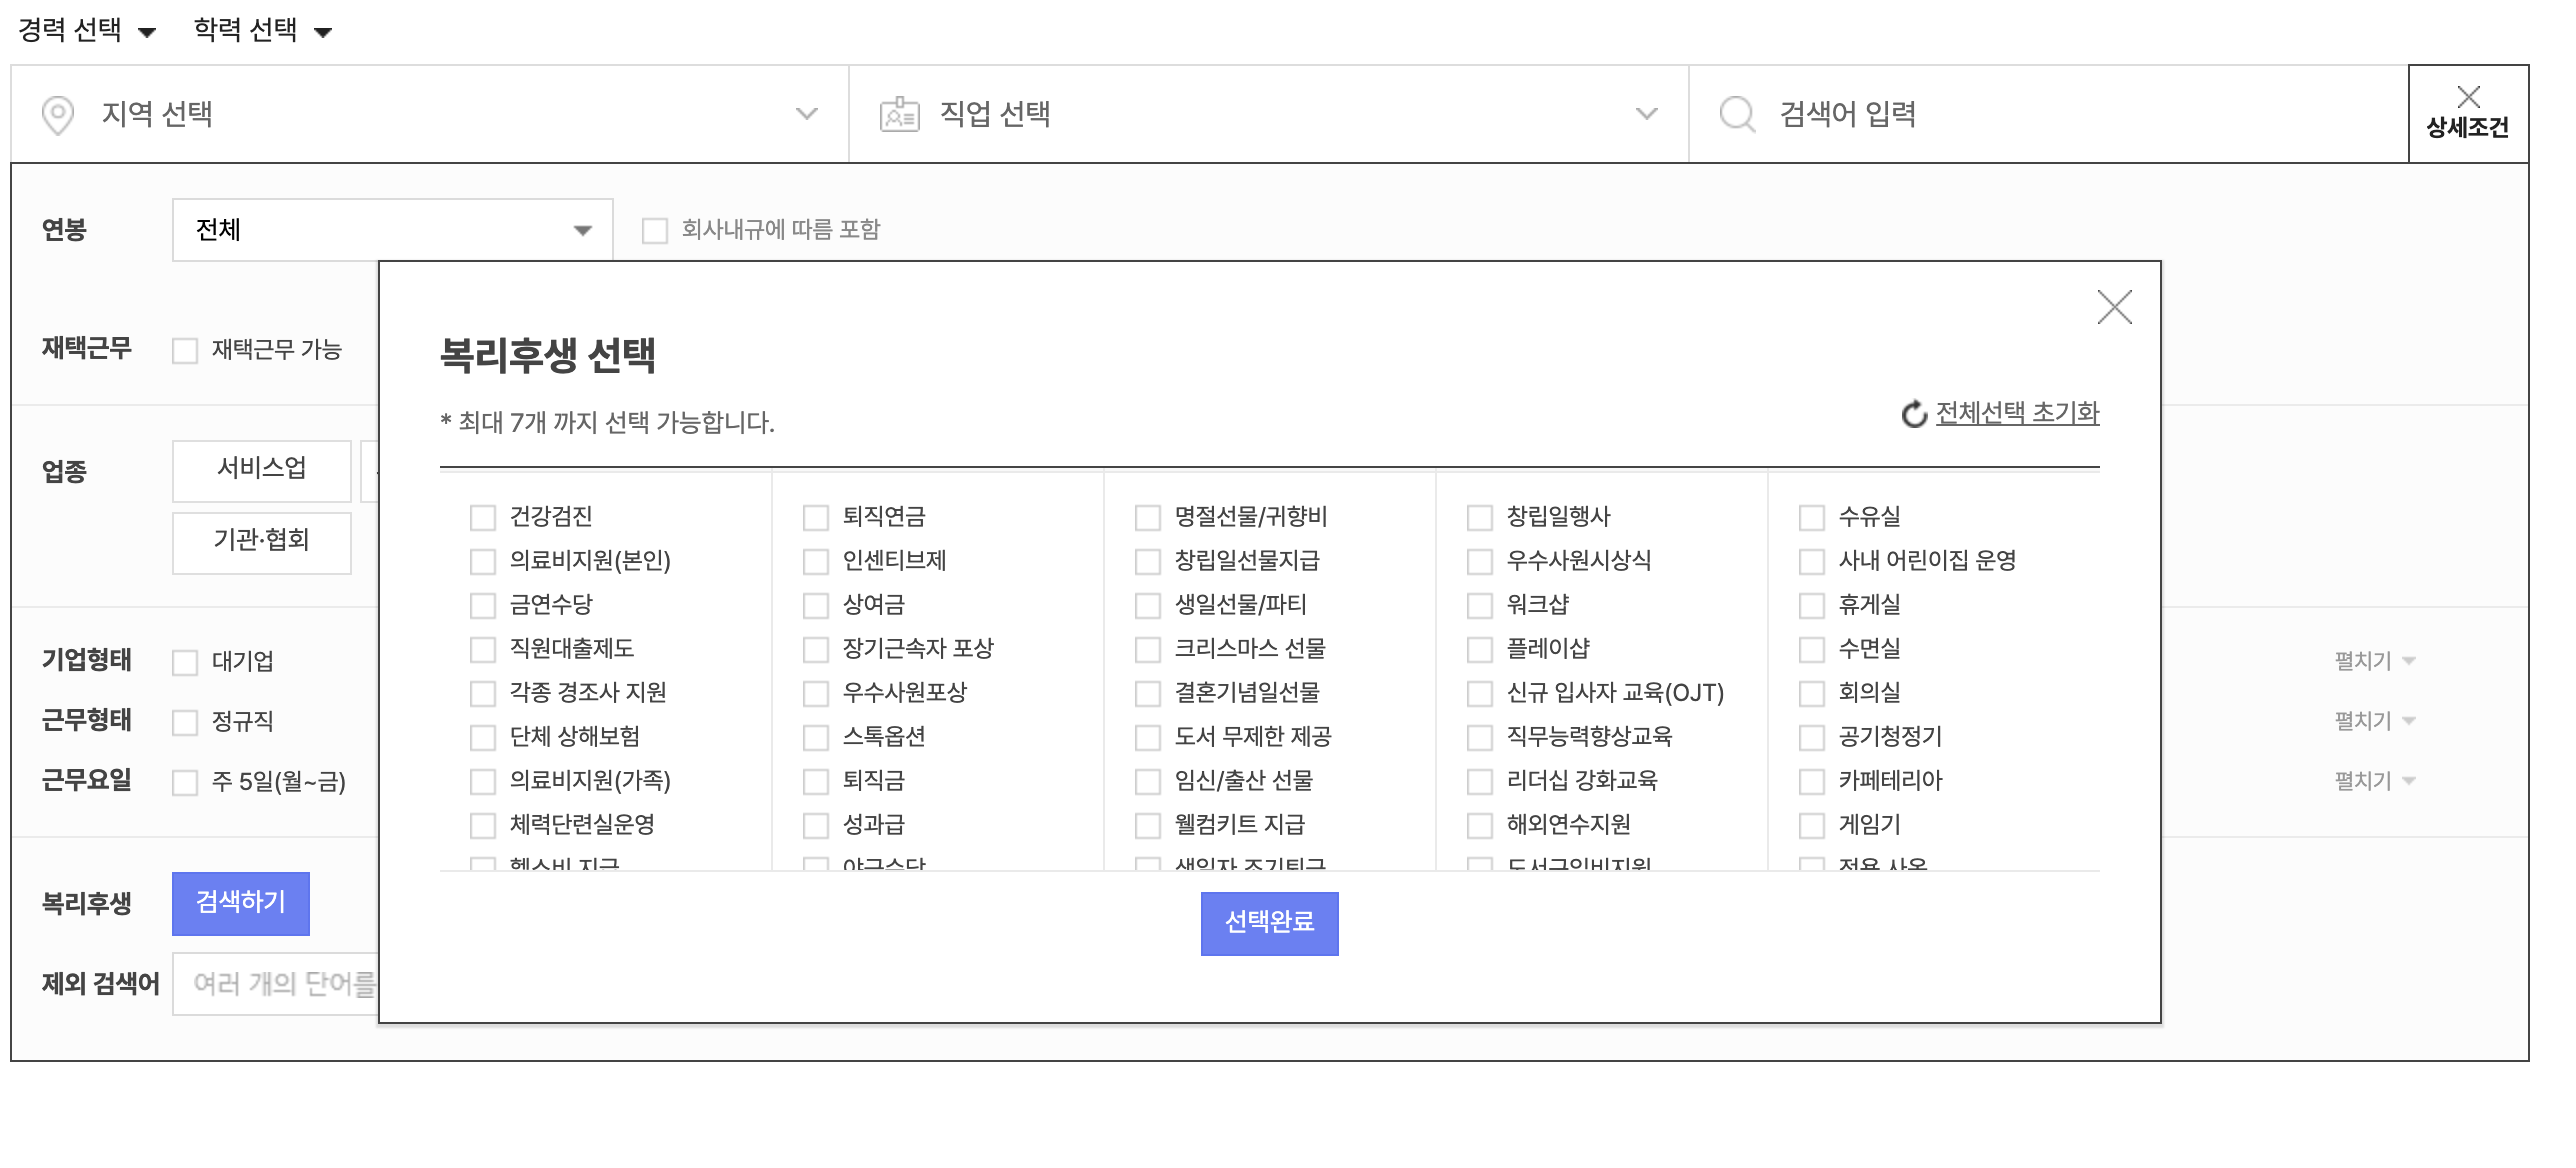Select 워크샵 benefit checkbox
2576x1168 pixels.
coord(1480,606)
